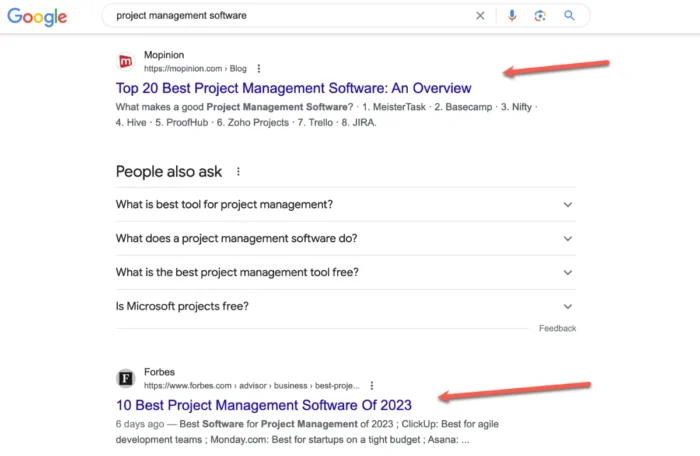The width and height of the screenshot is (700, 456).
Task: Click the Mopinion site favicon
Action: click(x=125, y=61)
